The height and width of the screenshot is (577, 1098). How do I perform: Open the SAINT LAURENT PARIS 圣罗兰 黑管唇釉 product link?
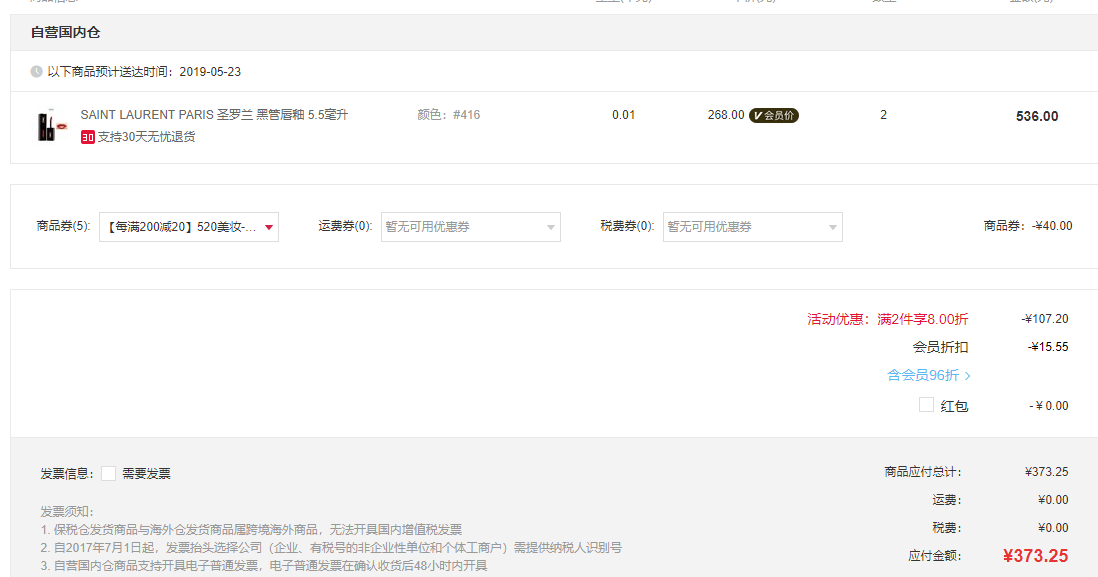click(x=214, y=115)
